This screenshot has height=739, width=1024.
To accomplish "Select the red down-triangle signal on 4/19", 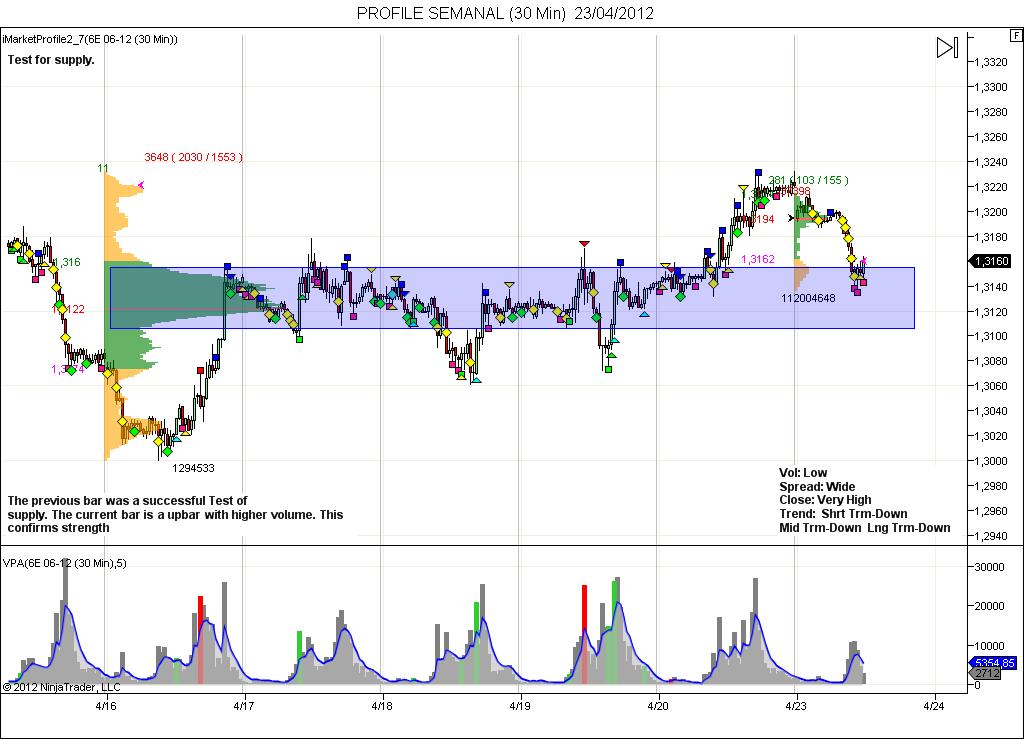I will [x=584, y=244].
